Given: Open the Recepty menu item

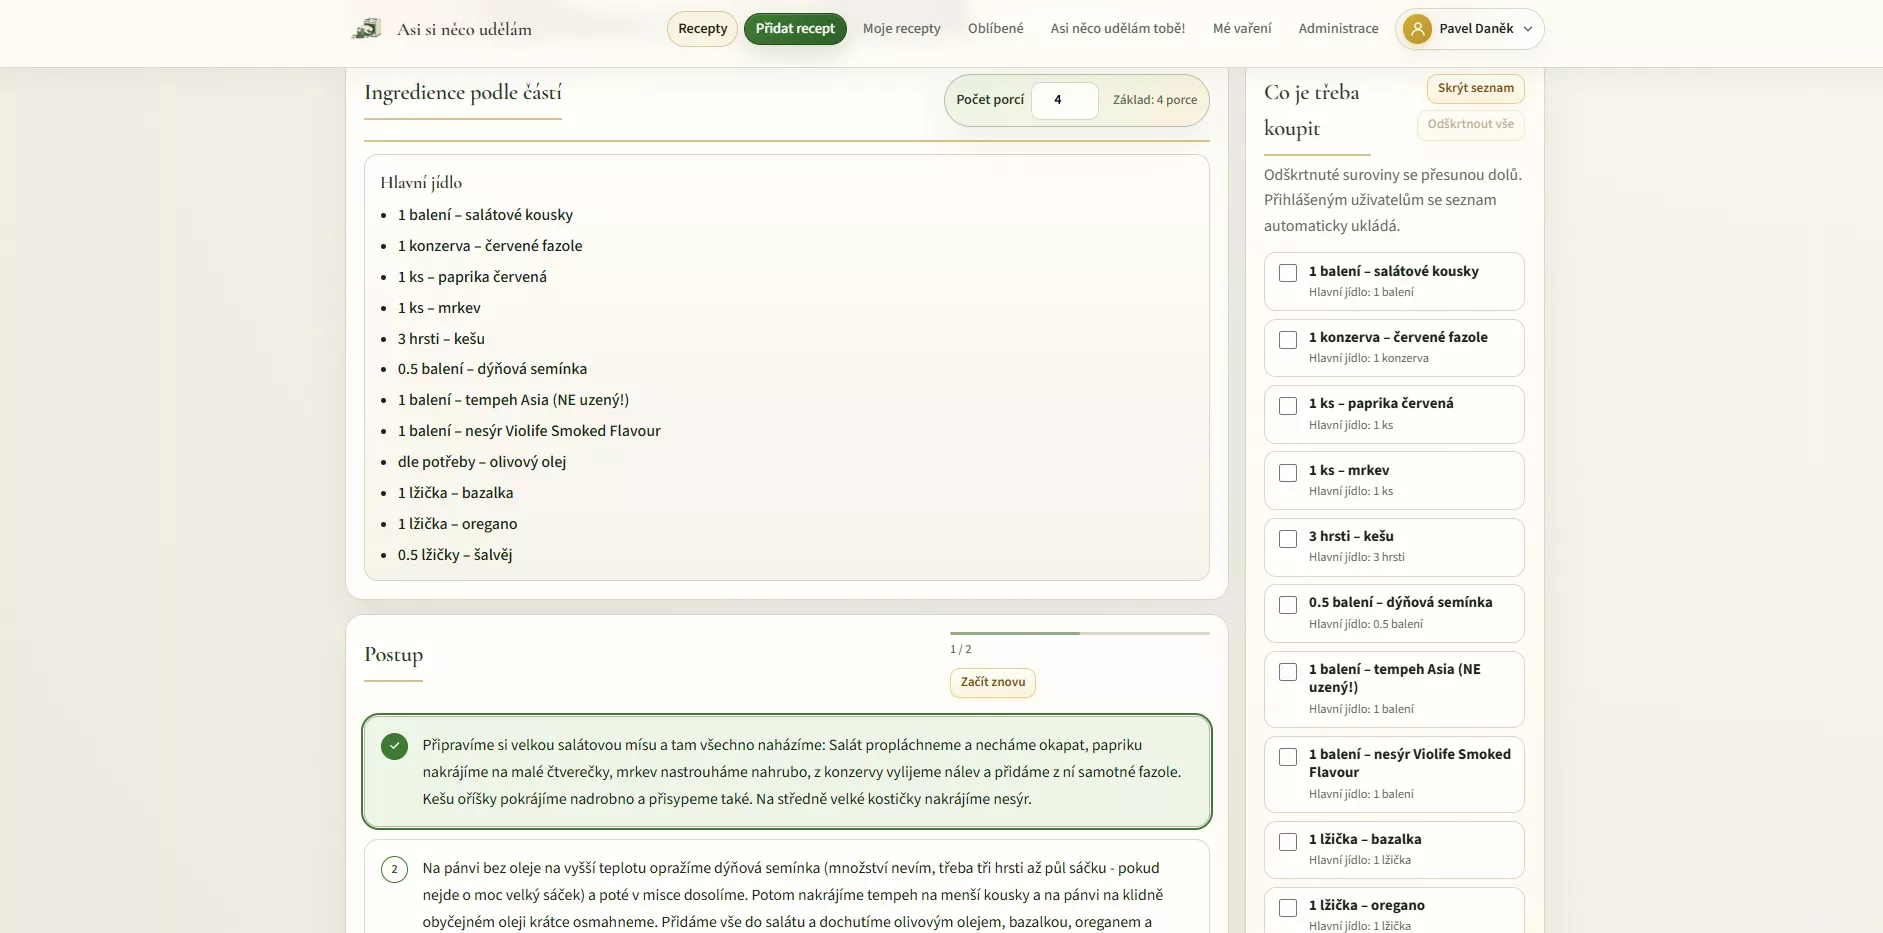Looking at the screenshot, I should (702, 29).
